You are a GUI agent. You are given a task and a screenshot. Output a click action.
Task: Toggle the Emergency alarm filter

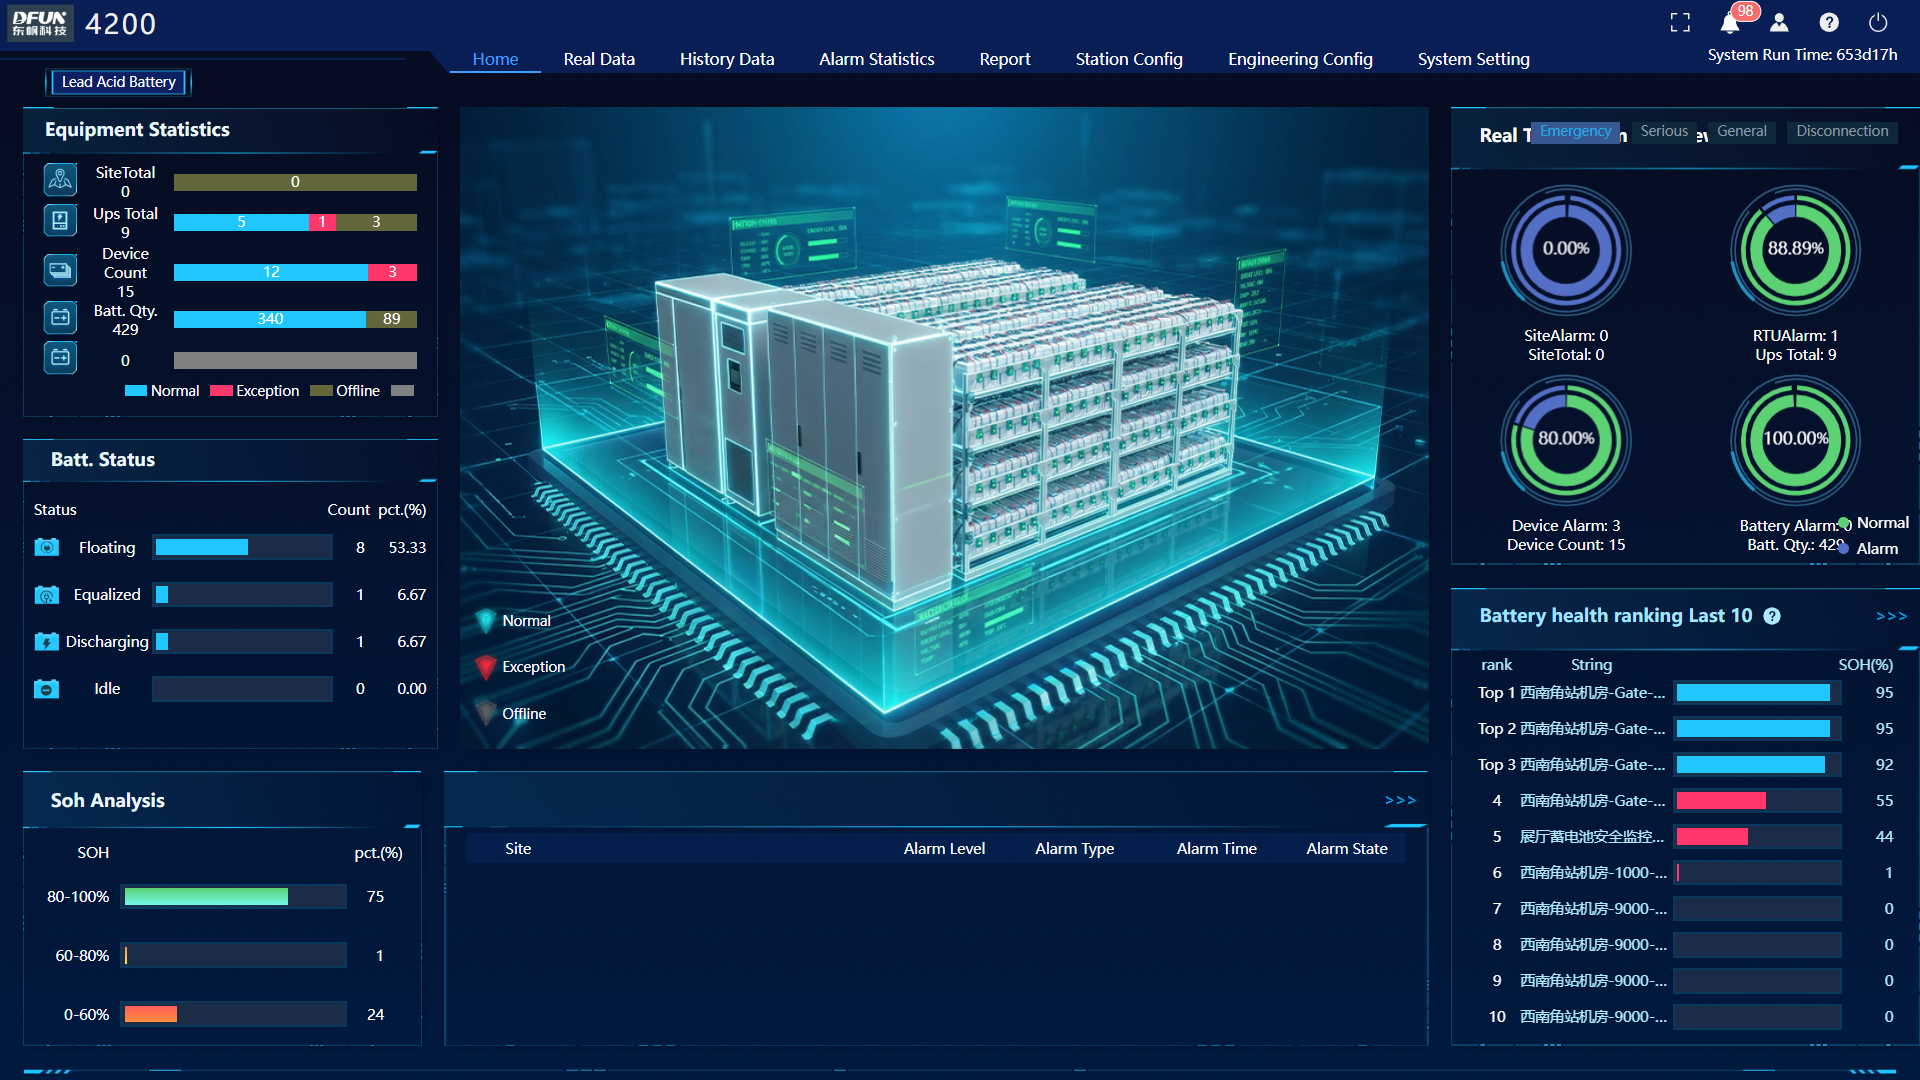(1575, 131)
